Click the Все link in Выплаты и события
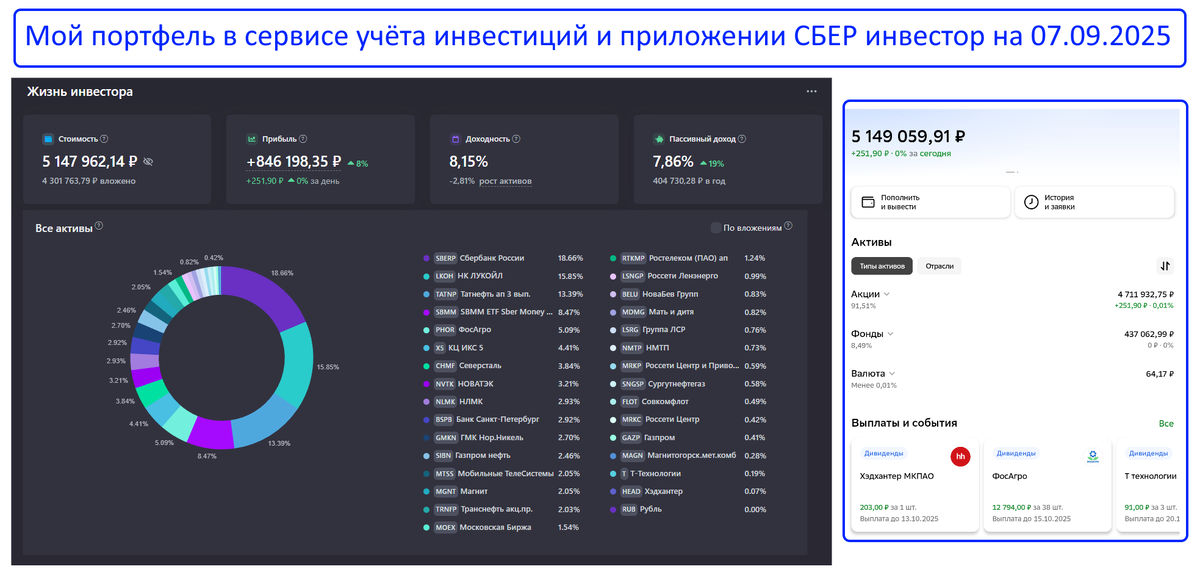This screenshot has height=580, width=1200. pos(1166,424)
